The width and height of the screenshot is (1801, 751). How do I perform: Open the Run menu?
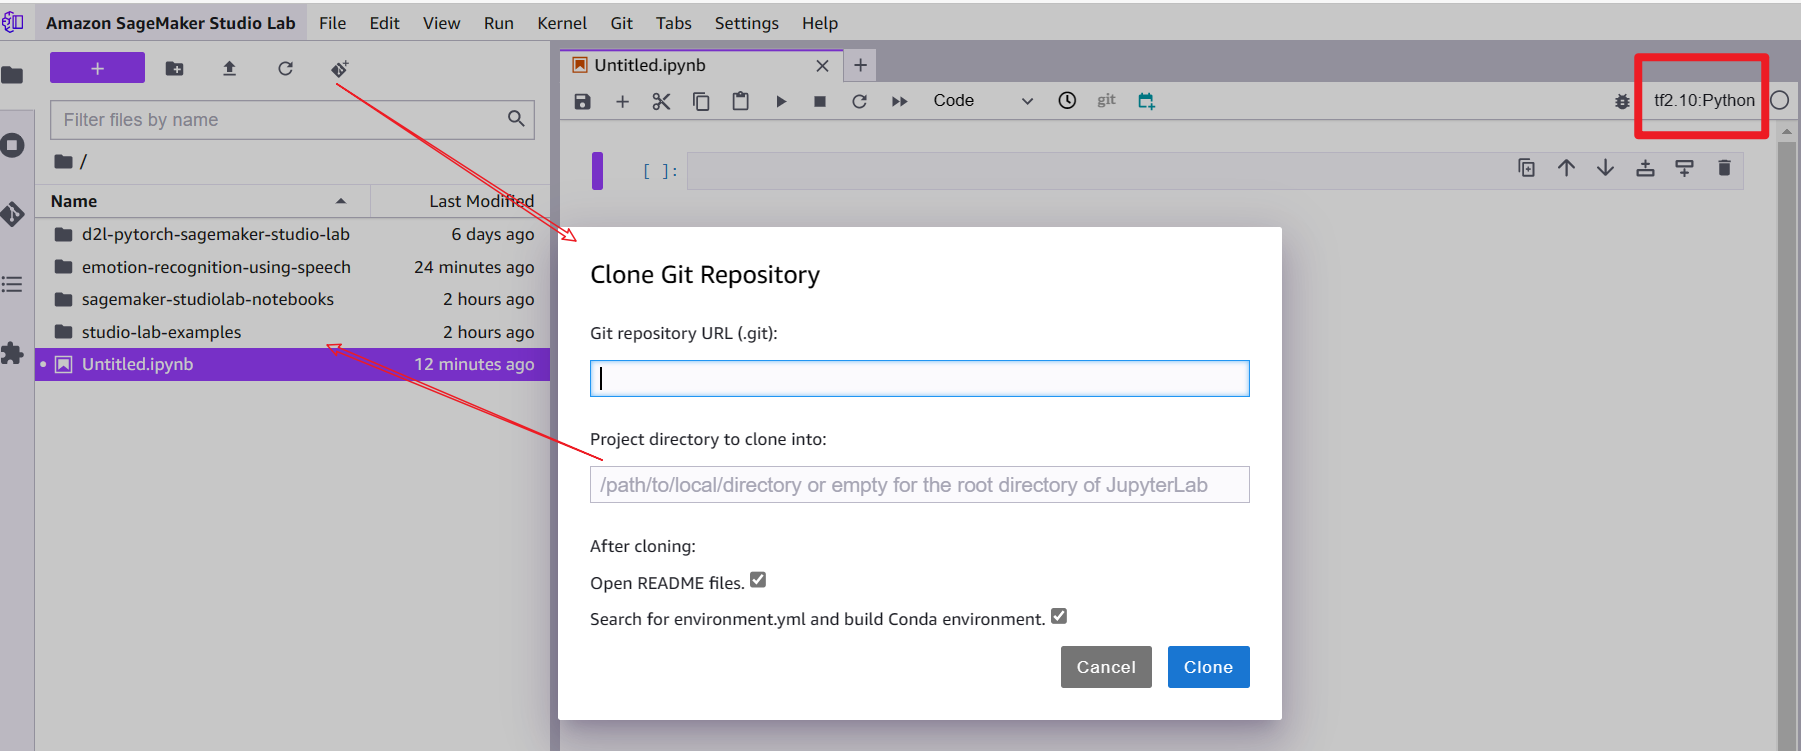pos(498,23)
